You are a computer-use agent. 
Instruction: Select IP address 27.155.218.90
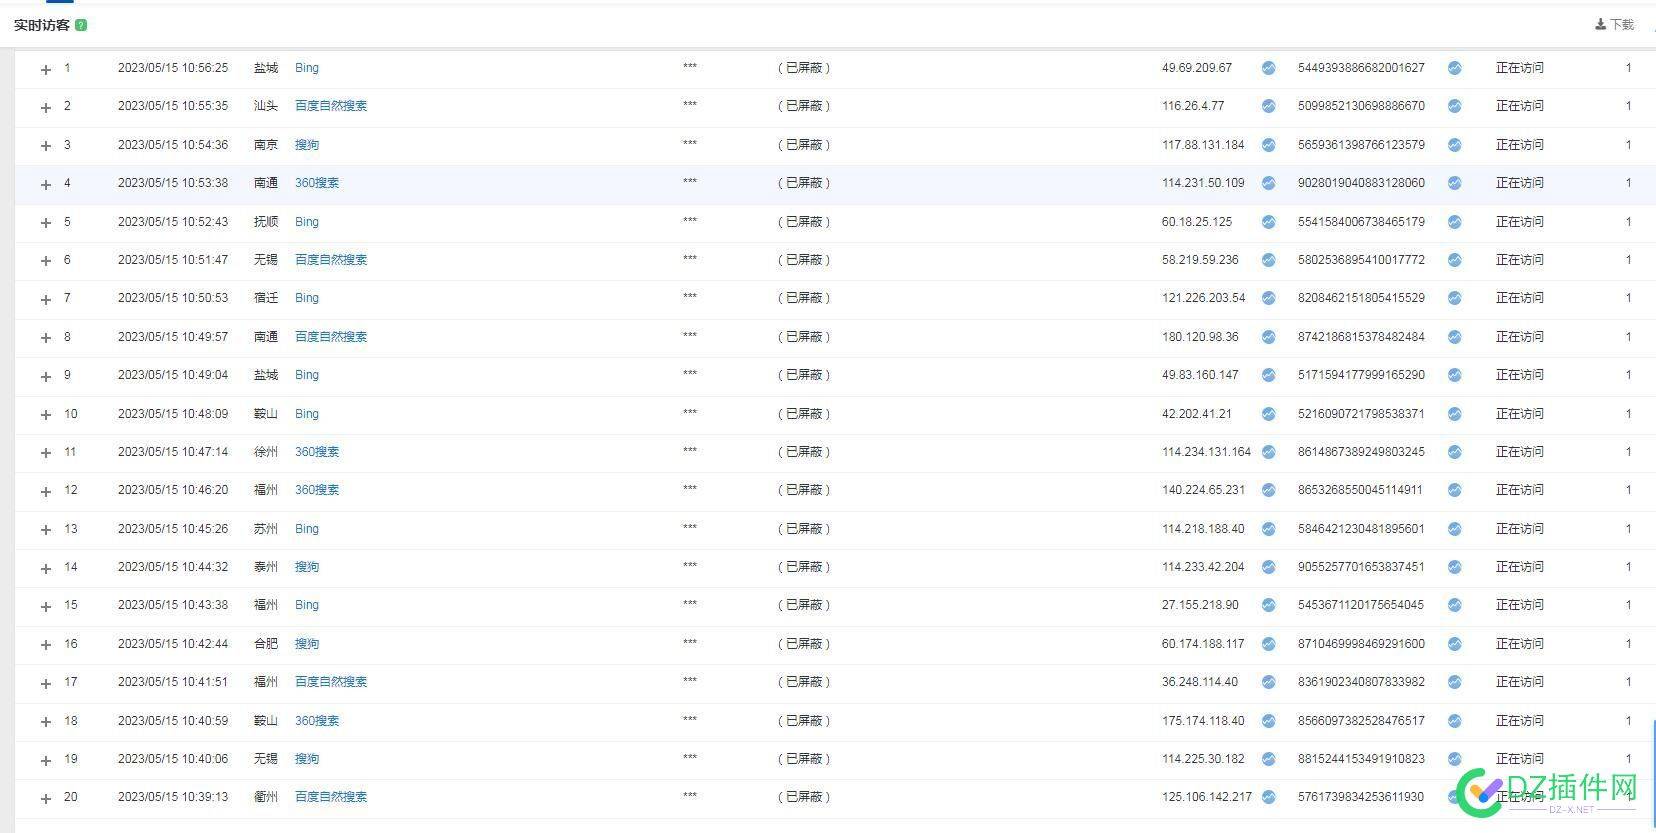tap(1200, 605)
